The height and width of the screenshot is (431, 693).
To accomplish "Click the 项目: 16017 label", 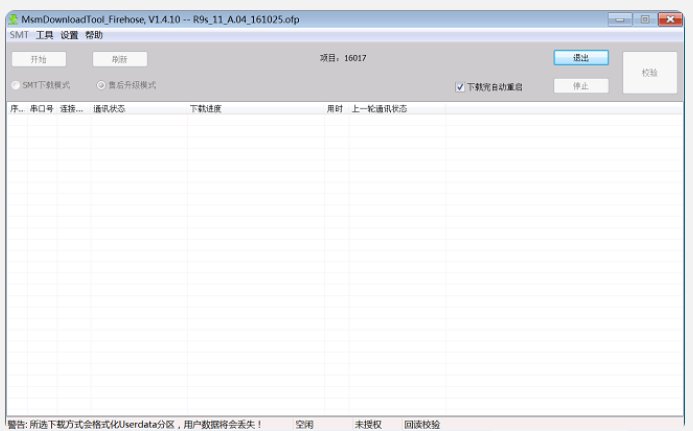I will click(343, 58).
